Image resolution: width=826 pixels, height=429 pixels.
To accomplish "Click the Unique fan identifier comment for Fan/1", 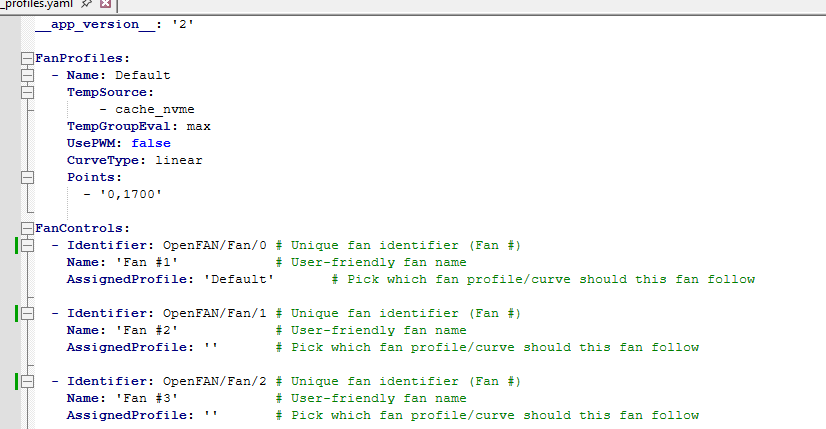I will coord(398,314).
